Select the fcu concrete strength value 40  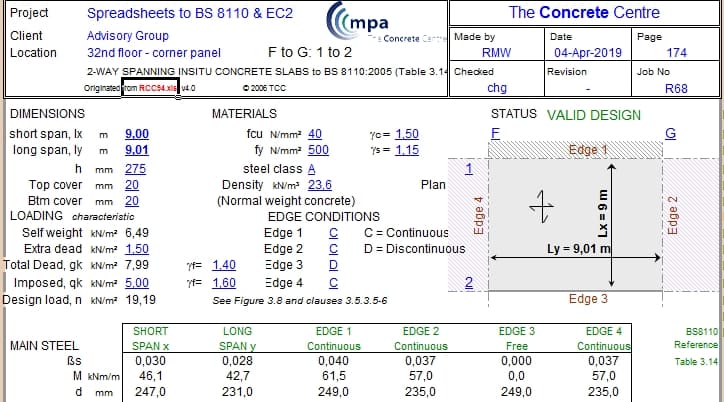(x=315, y=134)
